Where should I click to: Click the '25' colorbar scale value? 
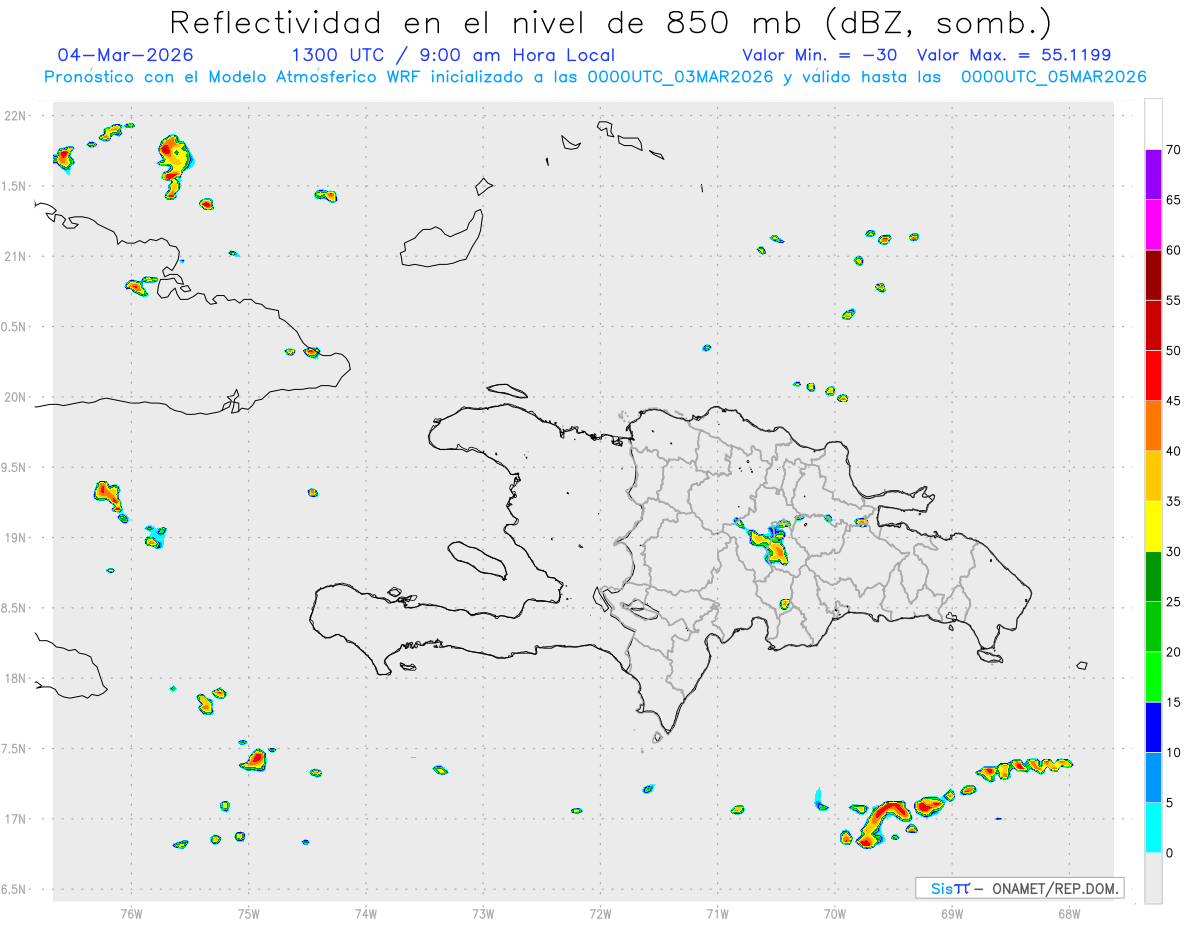tap(1174, 602)
